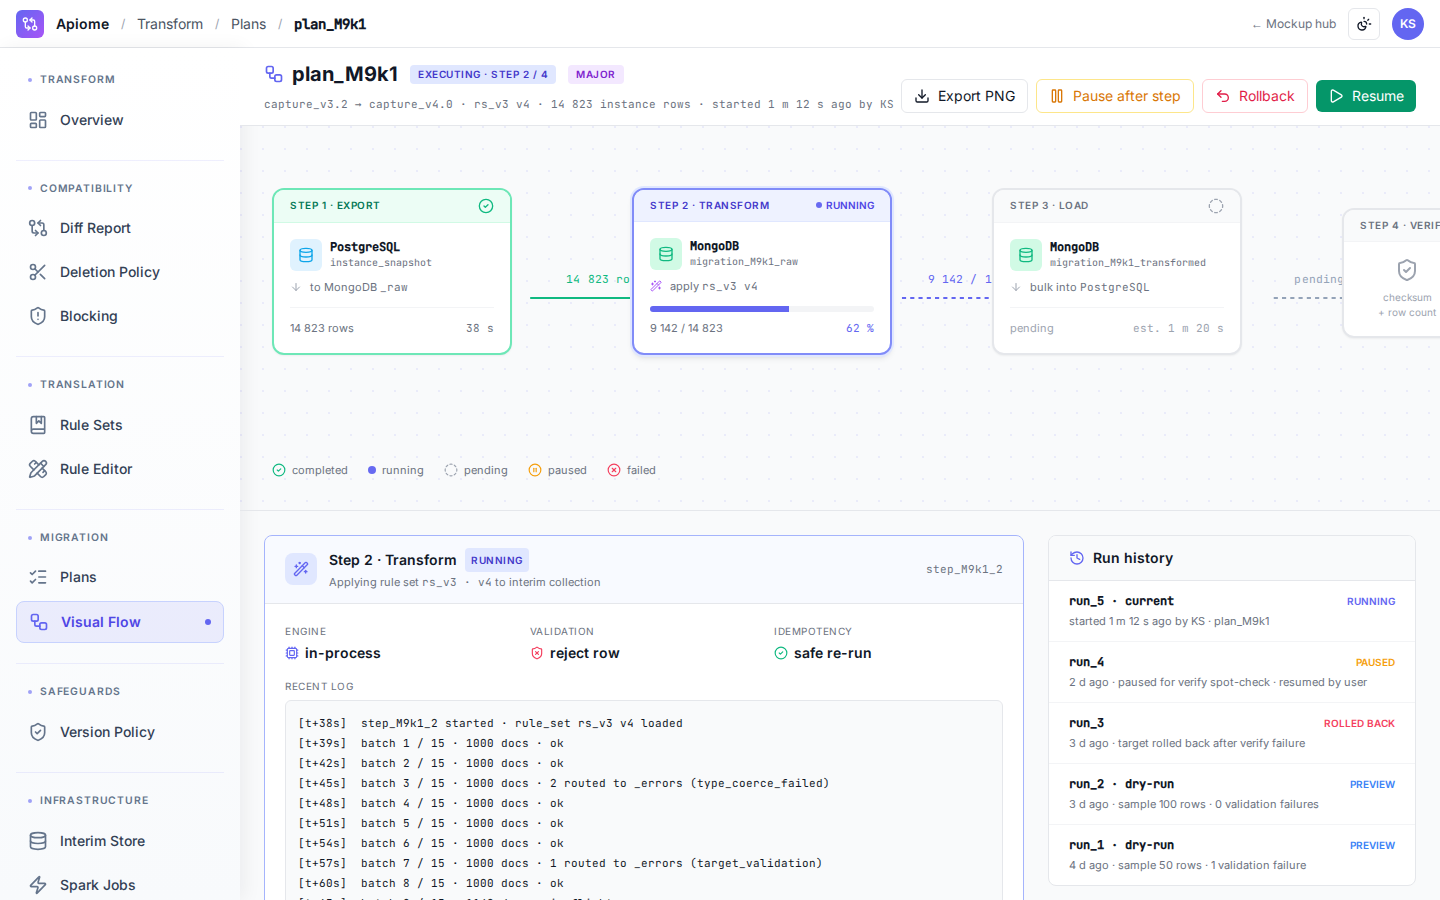Click Version Policy shield icon
Viewport: 1440px width, 900px height.
[x=38, y=732]
